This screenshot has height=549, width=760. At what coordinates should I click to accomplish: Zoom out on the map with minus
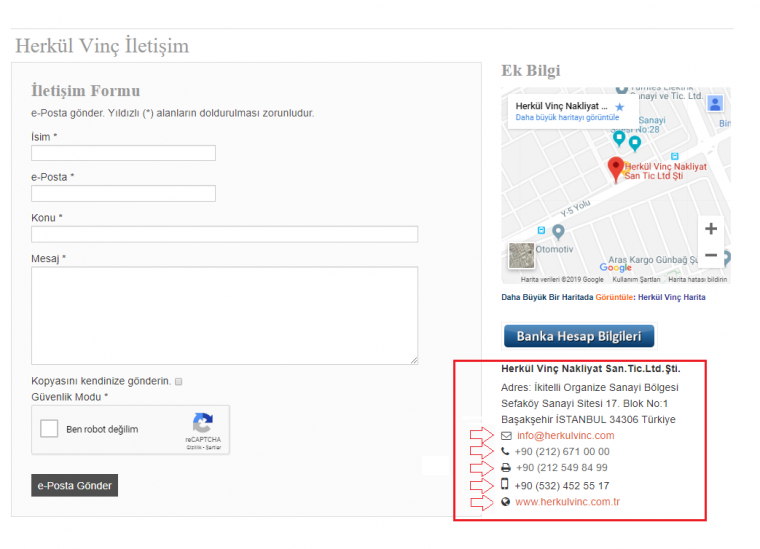pos(711,255)
